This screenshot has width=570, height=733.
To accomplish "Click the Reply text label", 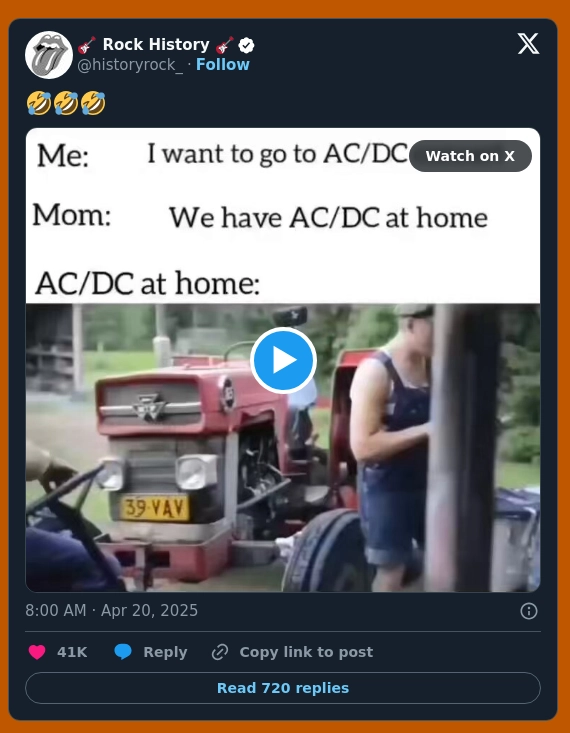I will click(165, 652).
